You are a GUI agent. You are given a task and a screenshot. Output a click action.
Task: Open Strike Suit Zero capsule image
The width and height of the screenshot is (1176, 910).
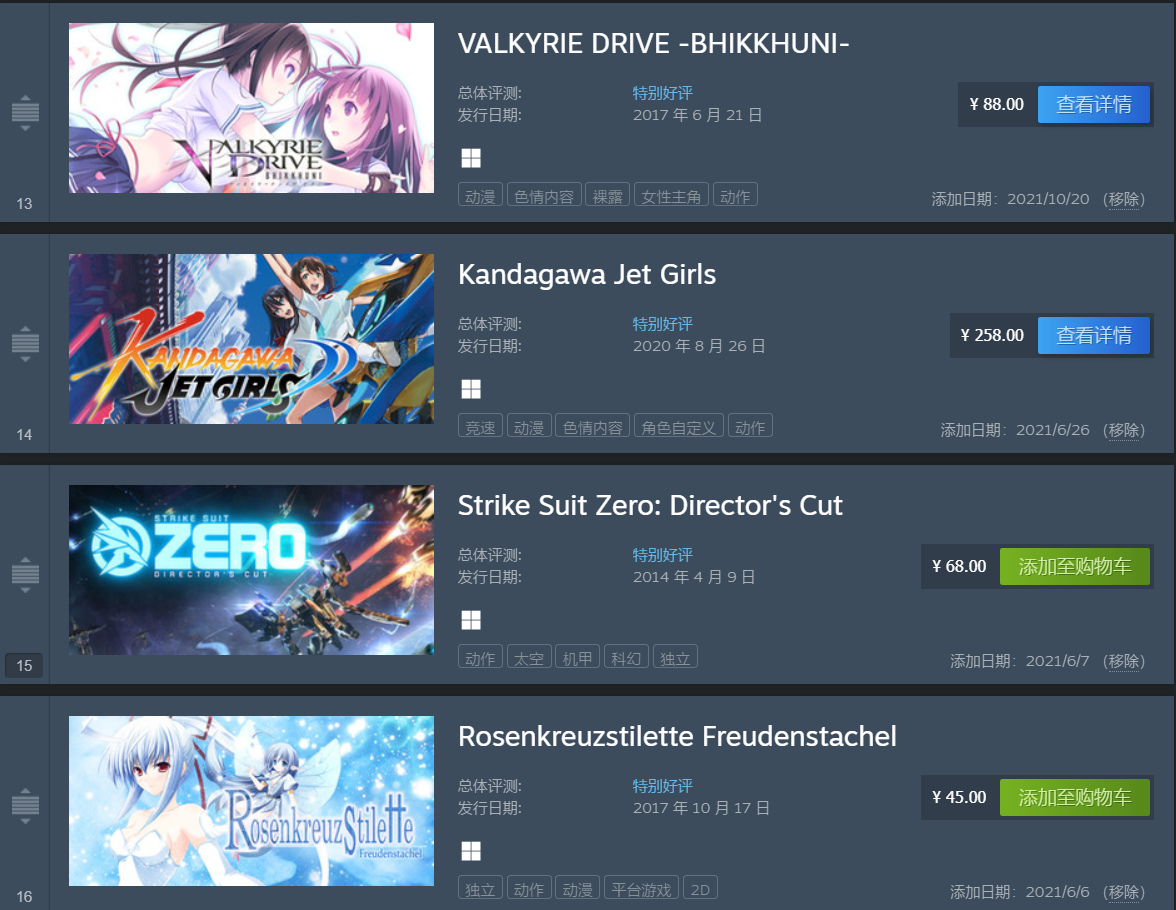click(251, 570)
